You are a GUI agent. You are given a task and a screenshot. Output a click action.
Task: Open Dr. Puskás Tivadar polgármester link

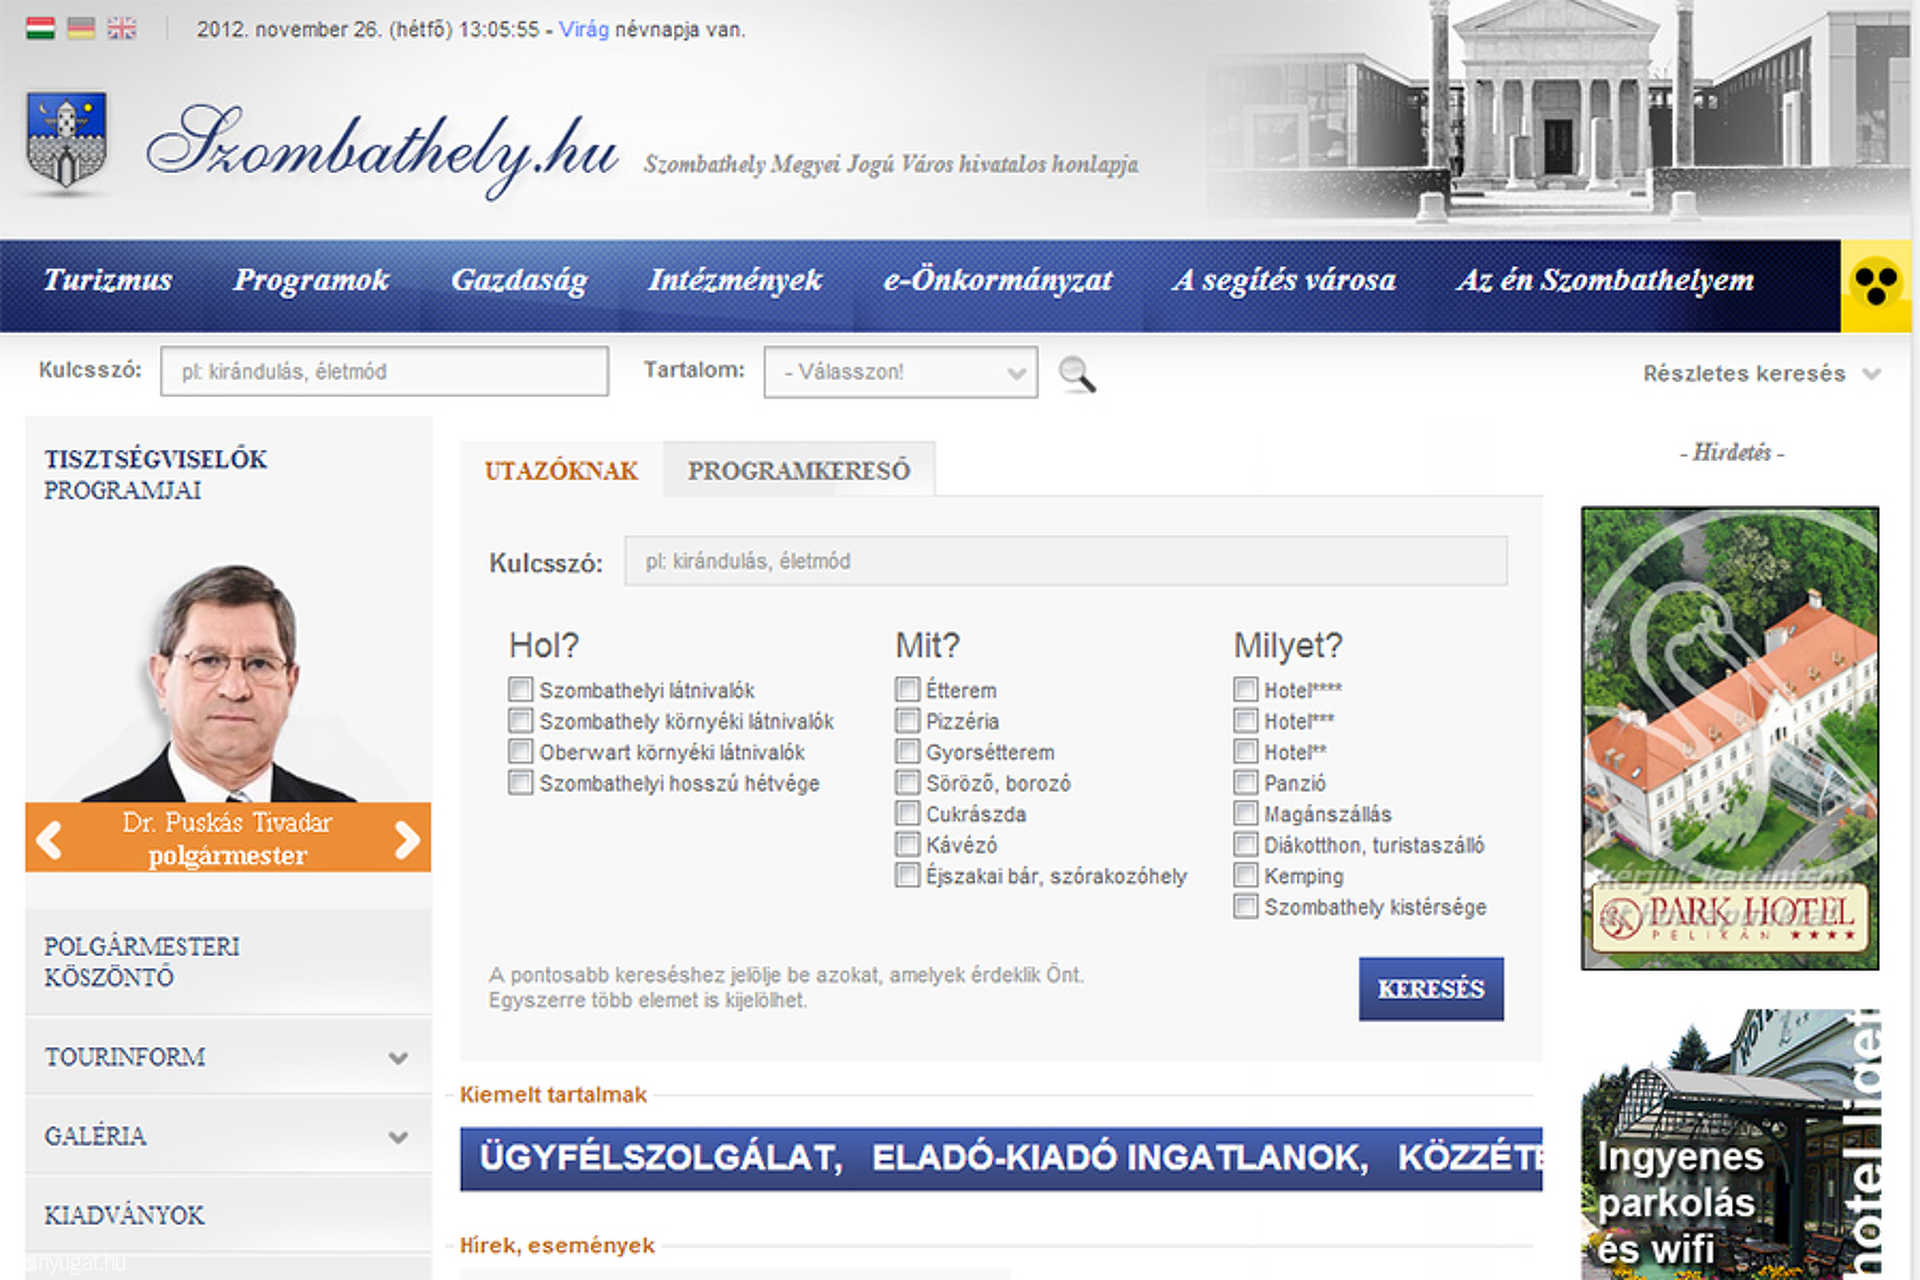227,838
